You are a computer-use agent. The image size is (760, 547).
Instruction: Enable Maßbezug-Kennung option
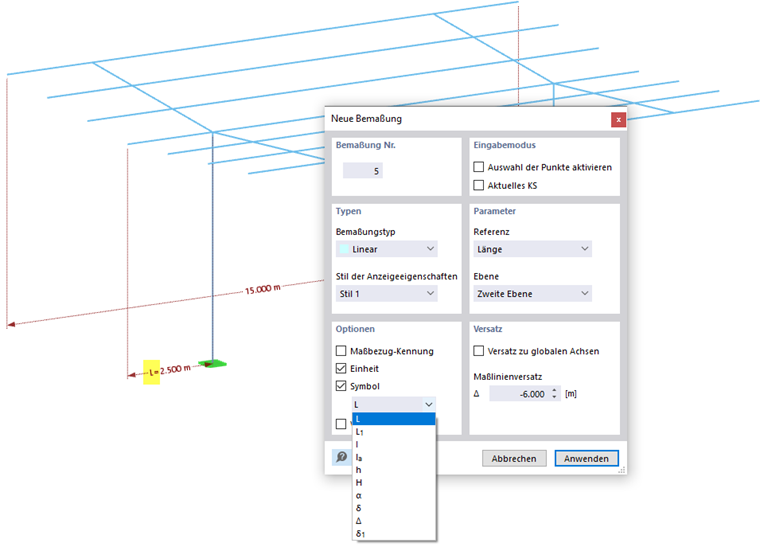[x=341, y=350]
